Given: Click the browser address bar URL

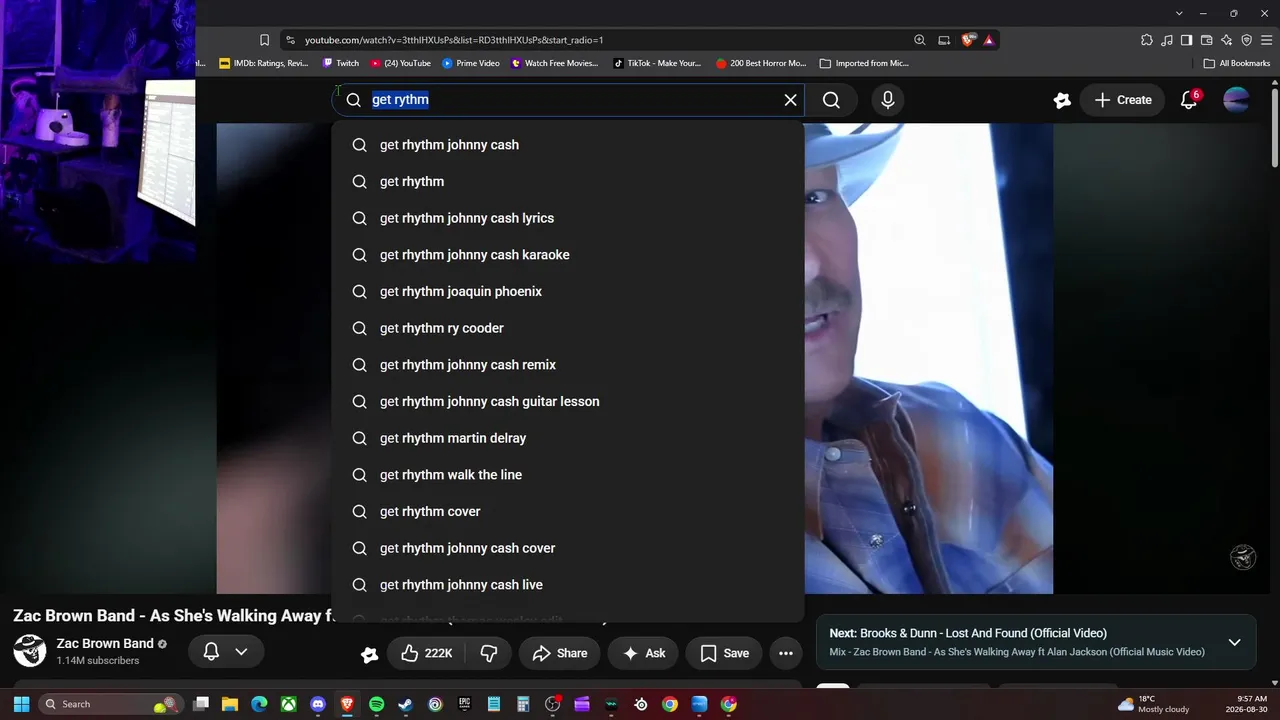Looking at the screenshot, I should (454, 40).
